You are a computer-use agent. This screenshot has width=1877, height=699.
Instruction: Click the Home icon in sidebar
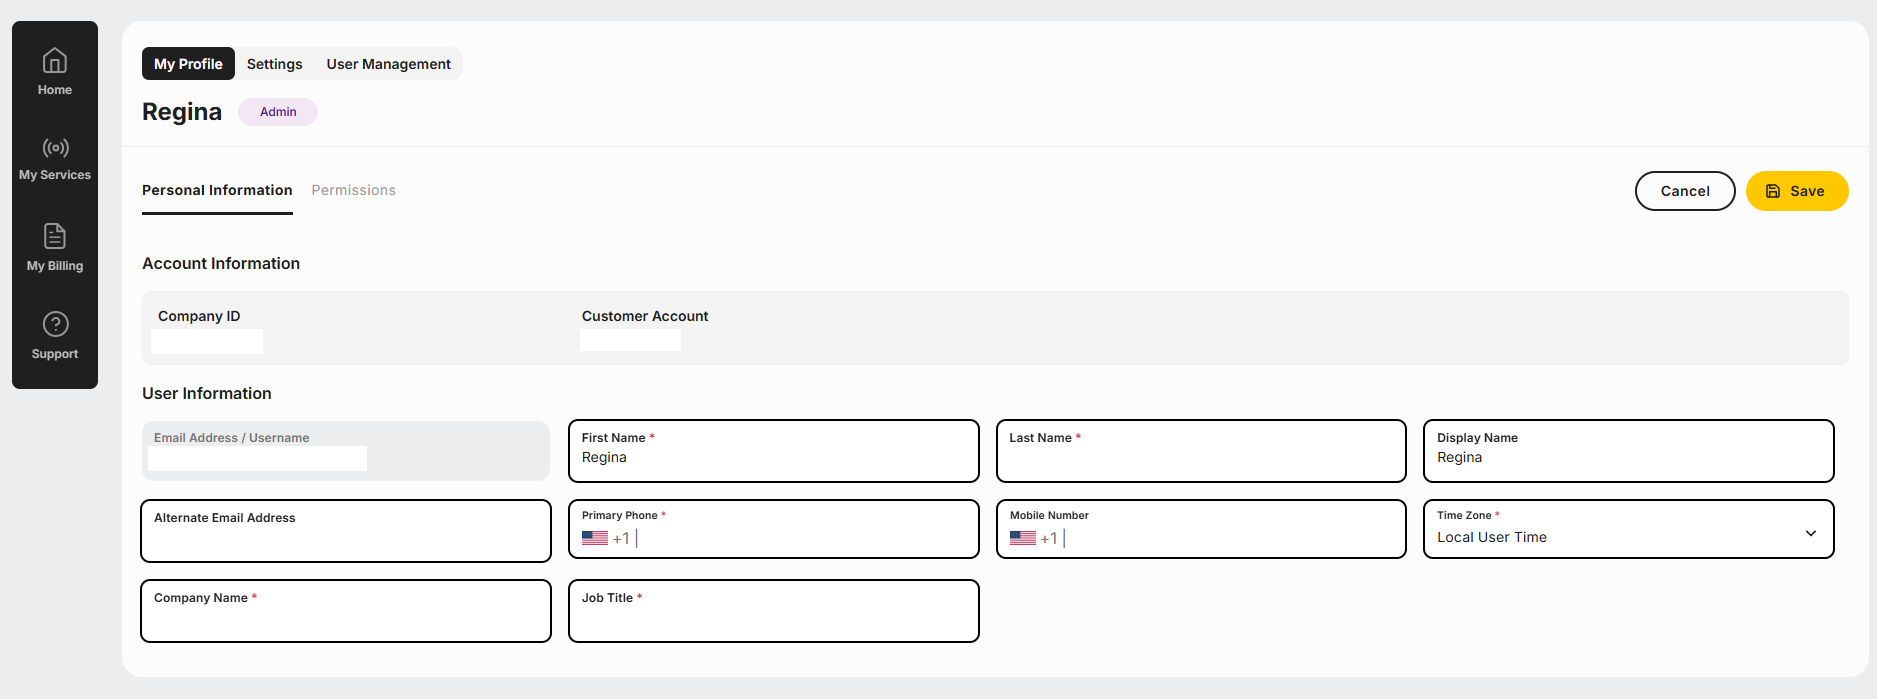coord(55,62)
